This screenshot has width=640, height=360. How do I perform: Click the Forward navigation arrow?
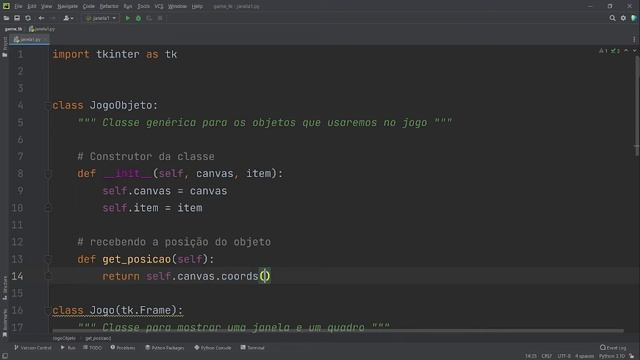point(53,18)
